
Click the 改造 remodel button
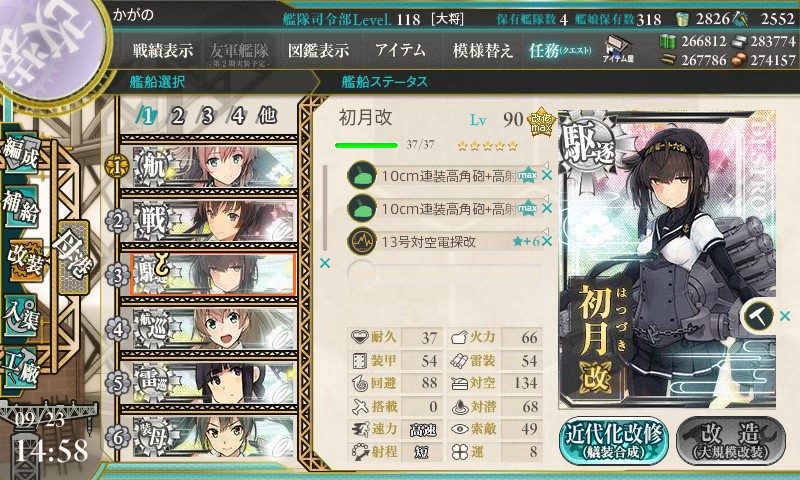point(731,440)
